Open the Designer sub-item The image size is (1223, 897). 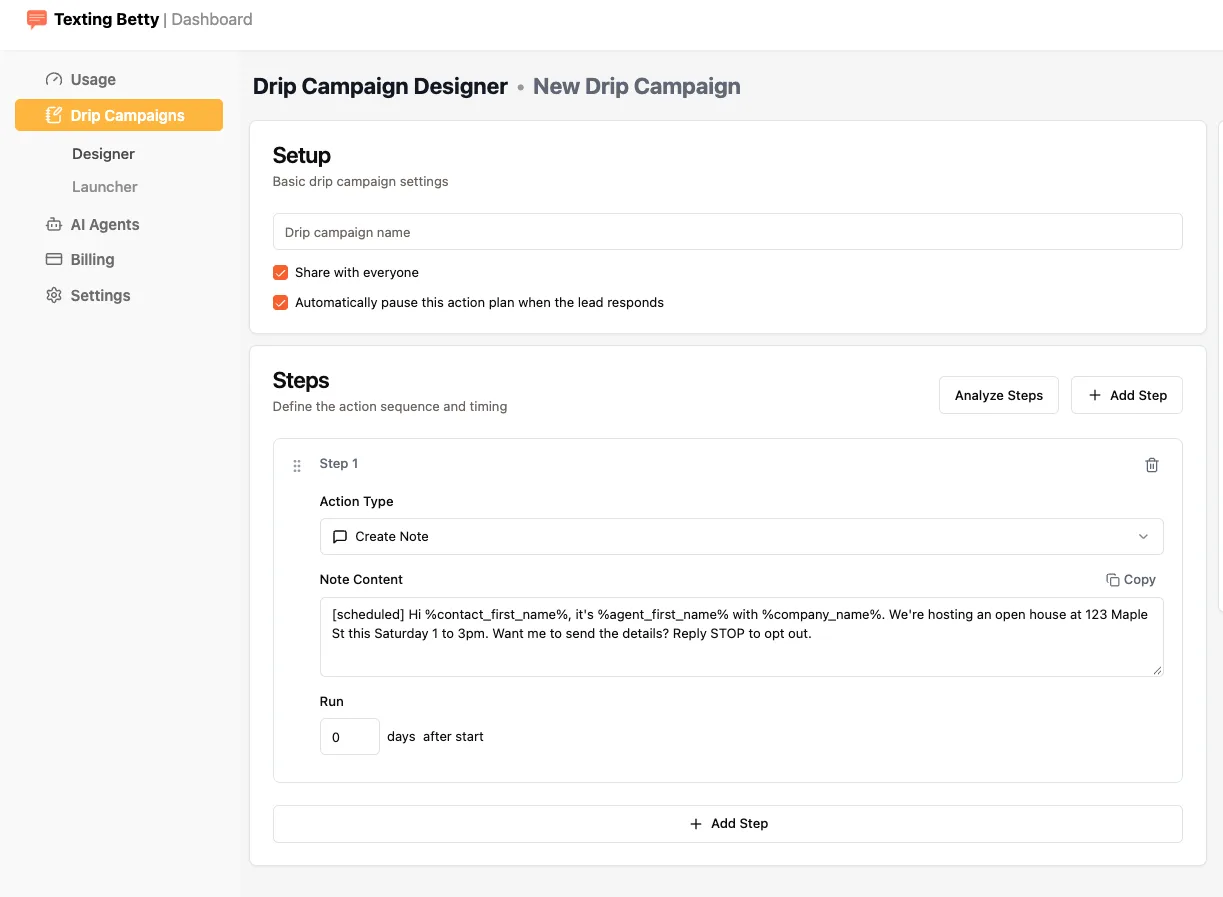pyautogui.click(x=103, y=154)
